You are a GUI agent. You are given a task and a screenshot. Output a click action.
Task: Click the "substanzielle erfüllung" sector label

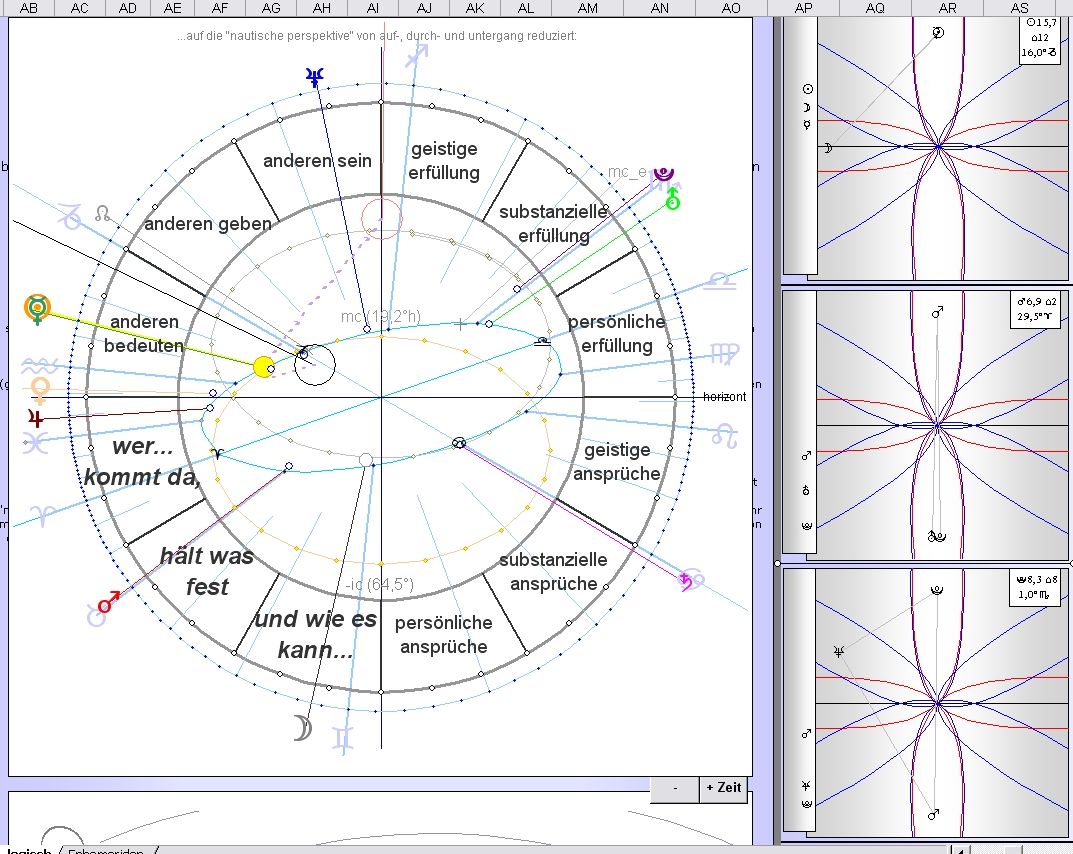click(x=554, y=224)
